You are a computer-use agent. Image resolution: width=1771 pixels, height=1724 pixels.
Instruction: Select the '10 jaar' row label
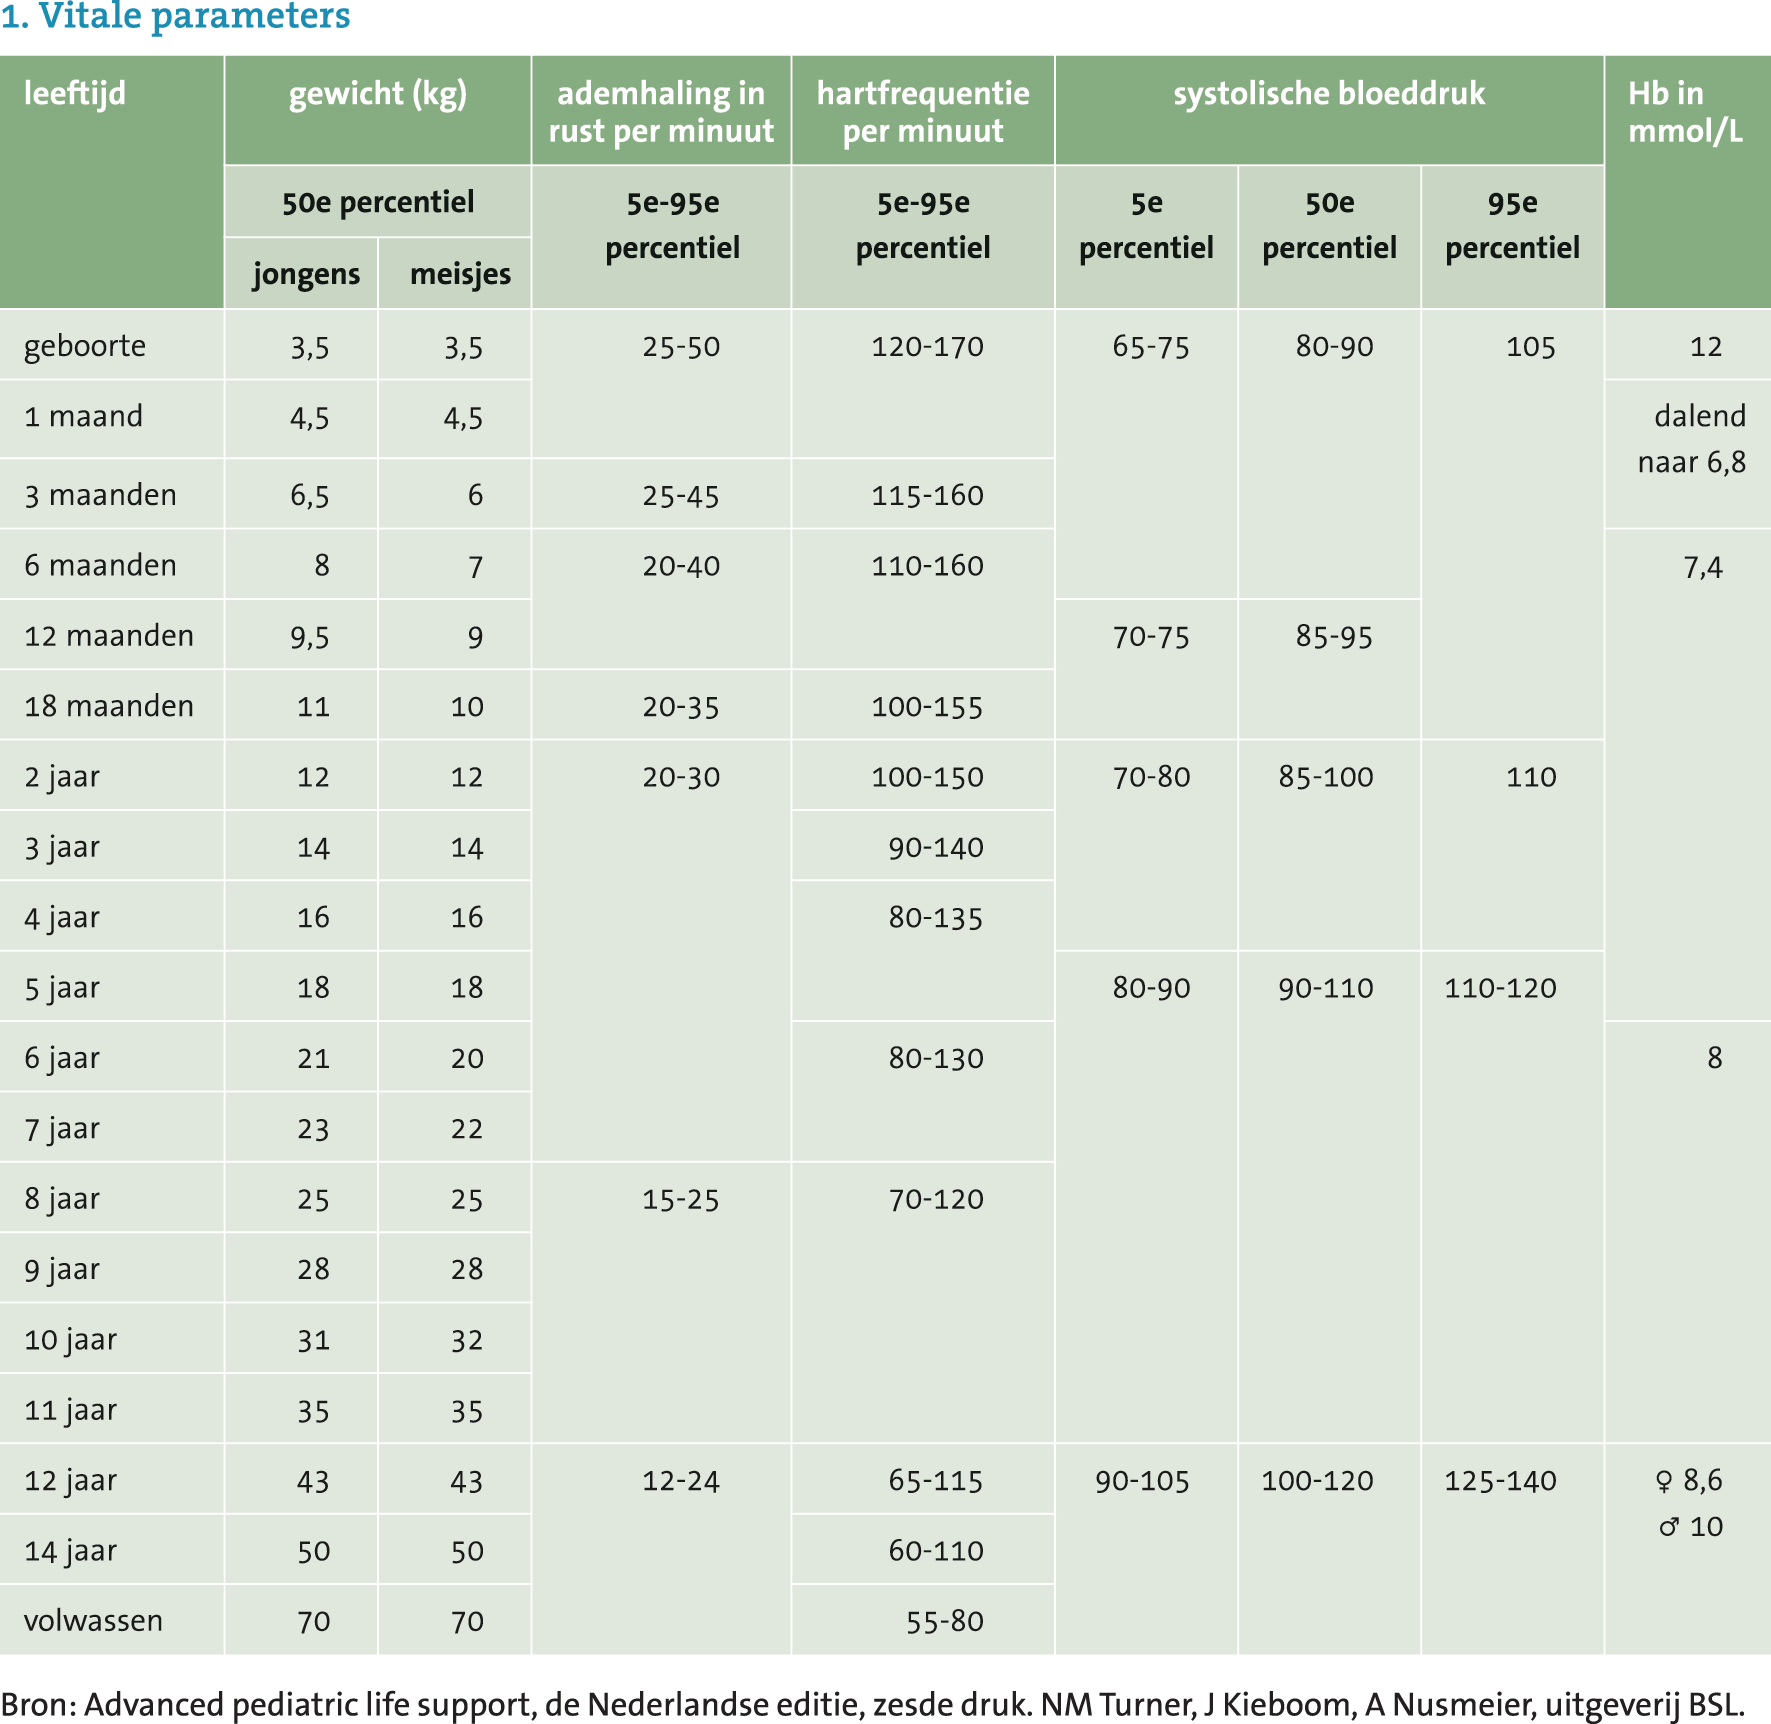(x=70, y=1340)
